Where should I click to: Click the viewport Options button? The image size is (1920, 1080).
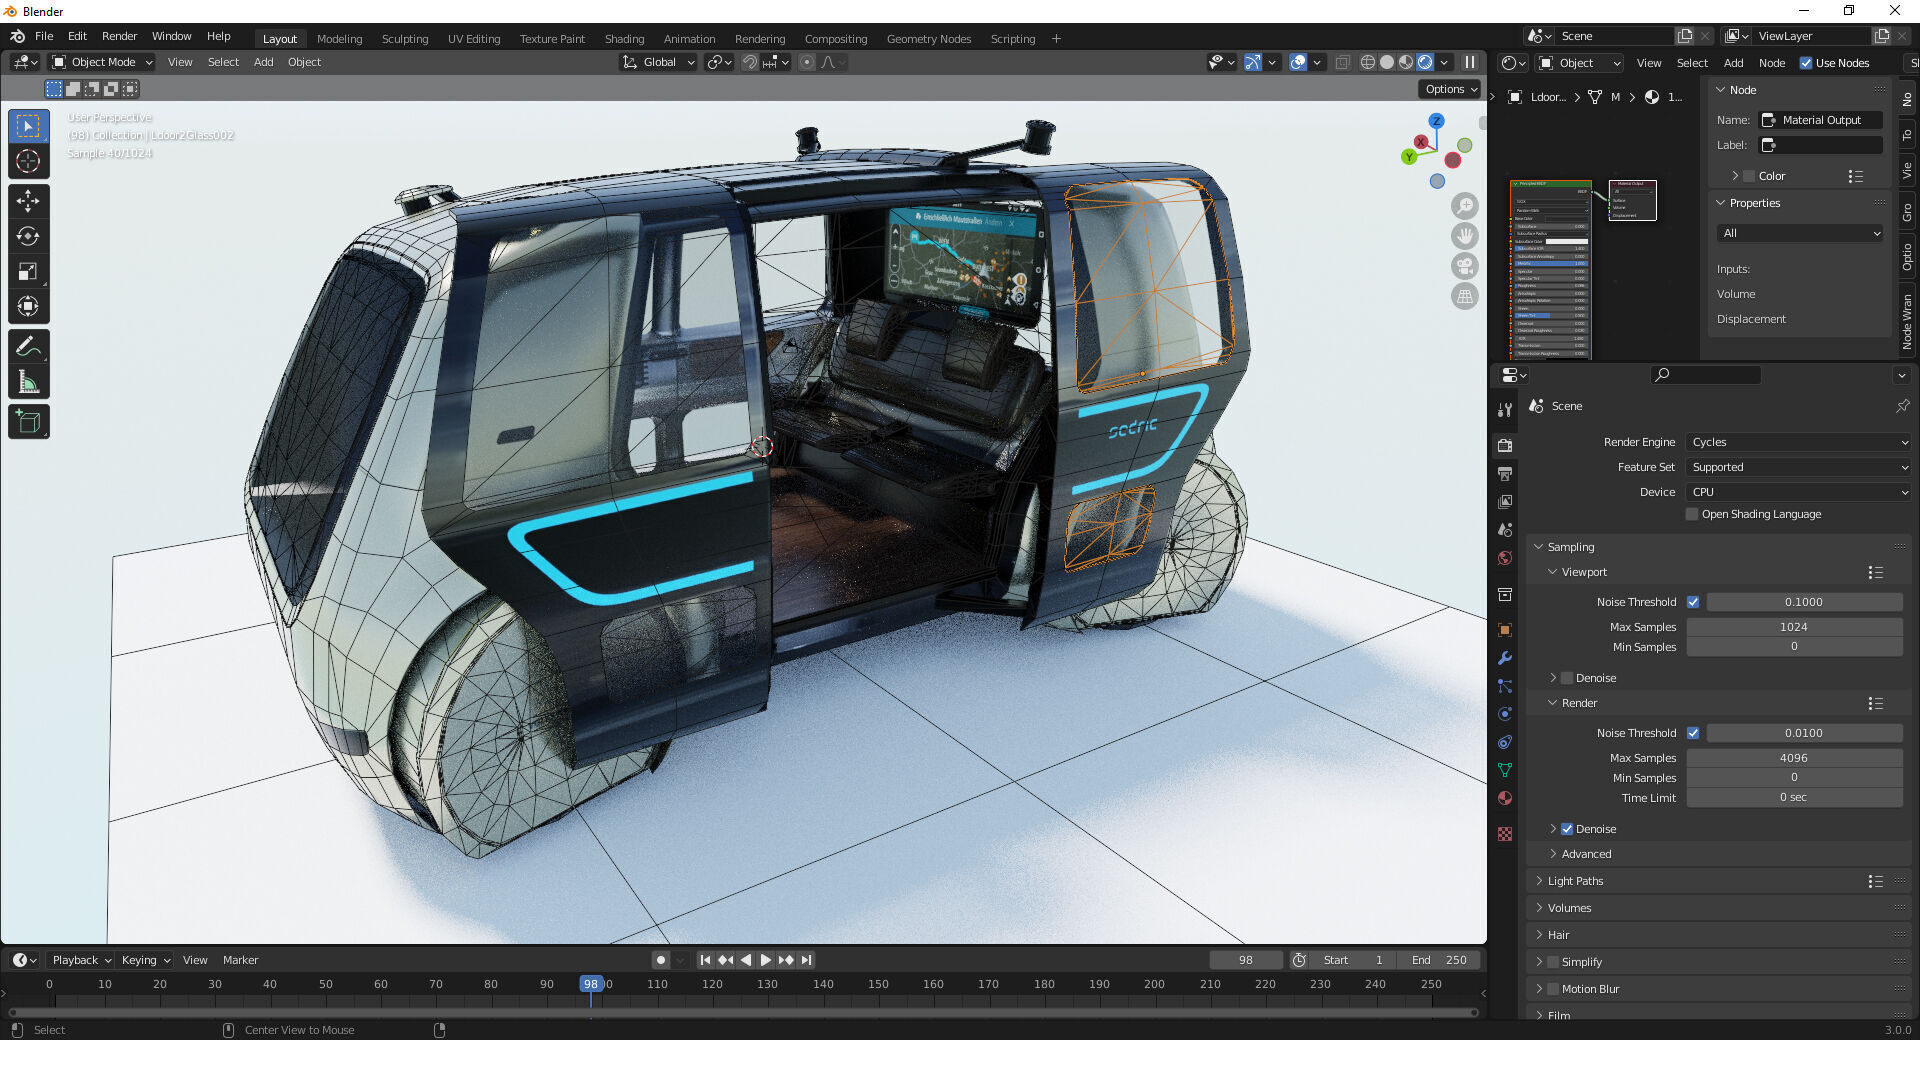(1450, 89)
